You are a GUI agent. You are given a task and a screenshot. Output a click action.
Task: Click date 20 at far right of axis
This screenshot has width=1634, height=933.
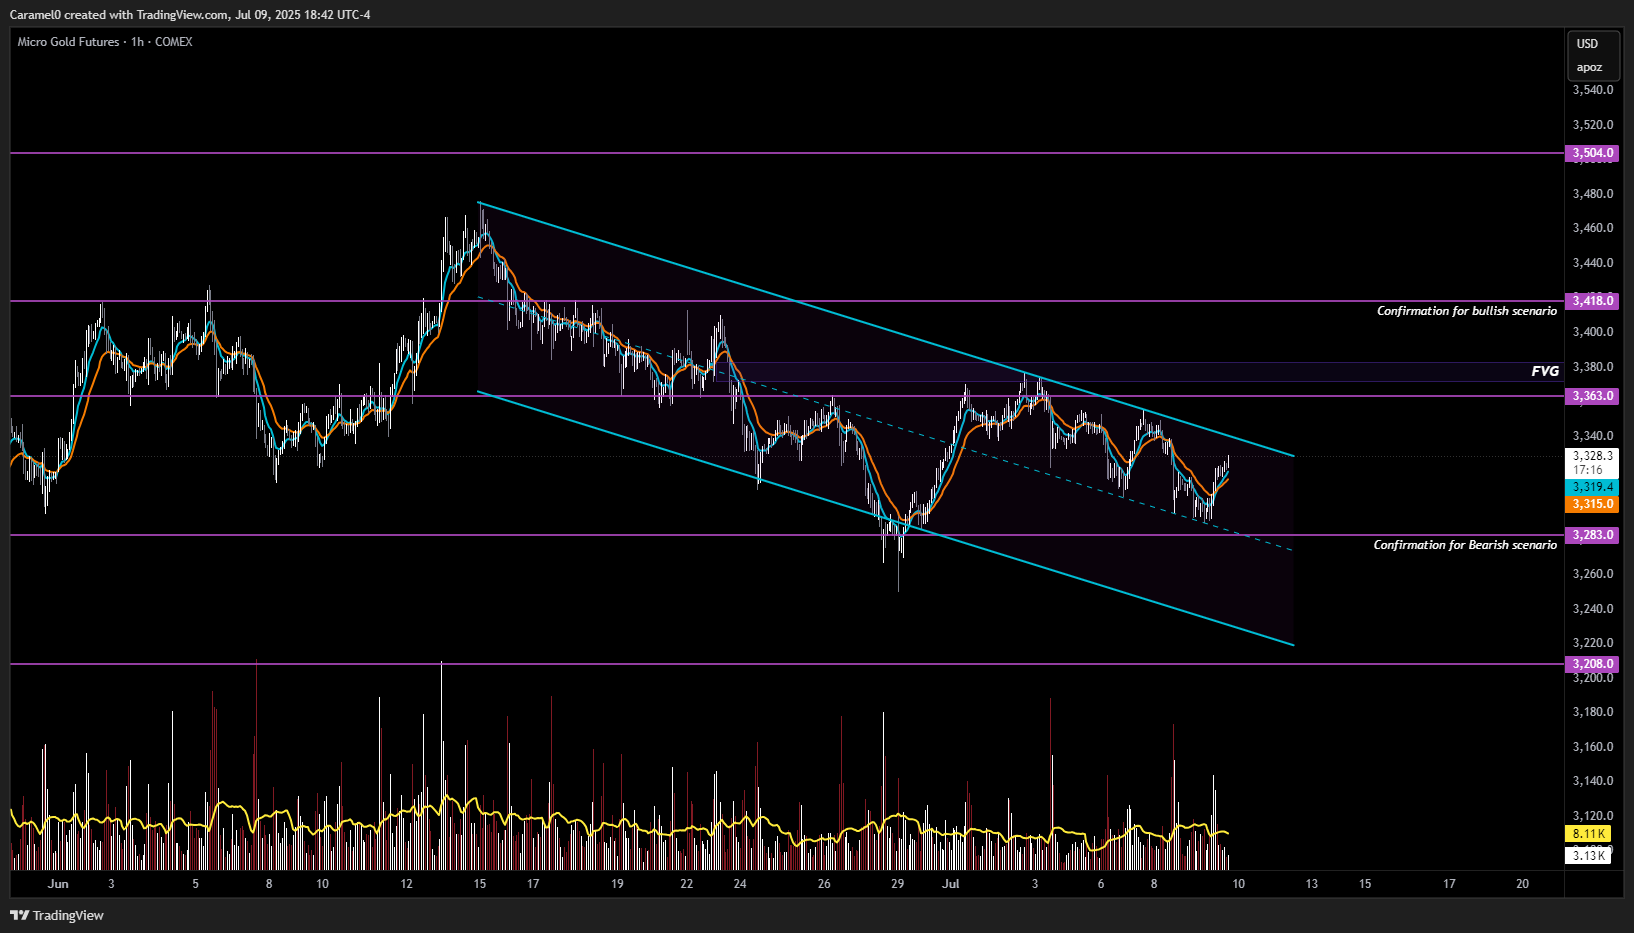click(x=1523, y=884)
